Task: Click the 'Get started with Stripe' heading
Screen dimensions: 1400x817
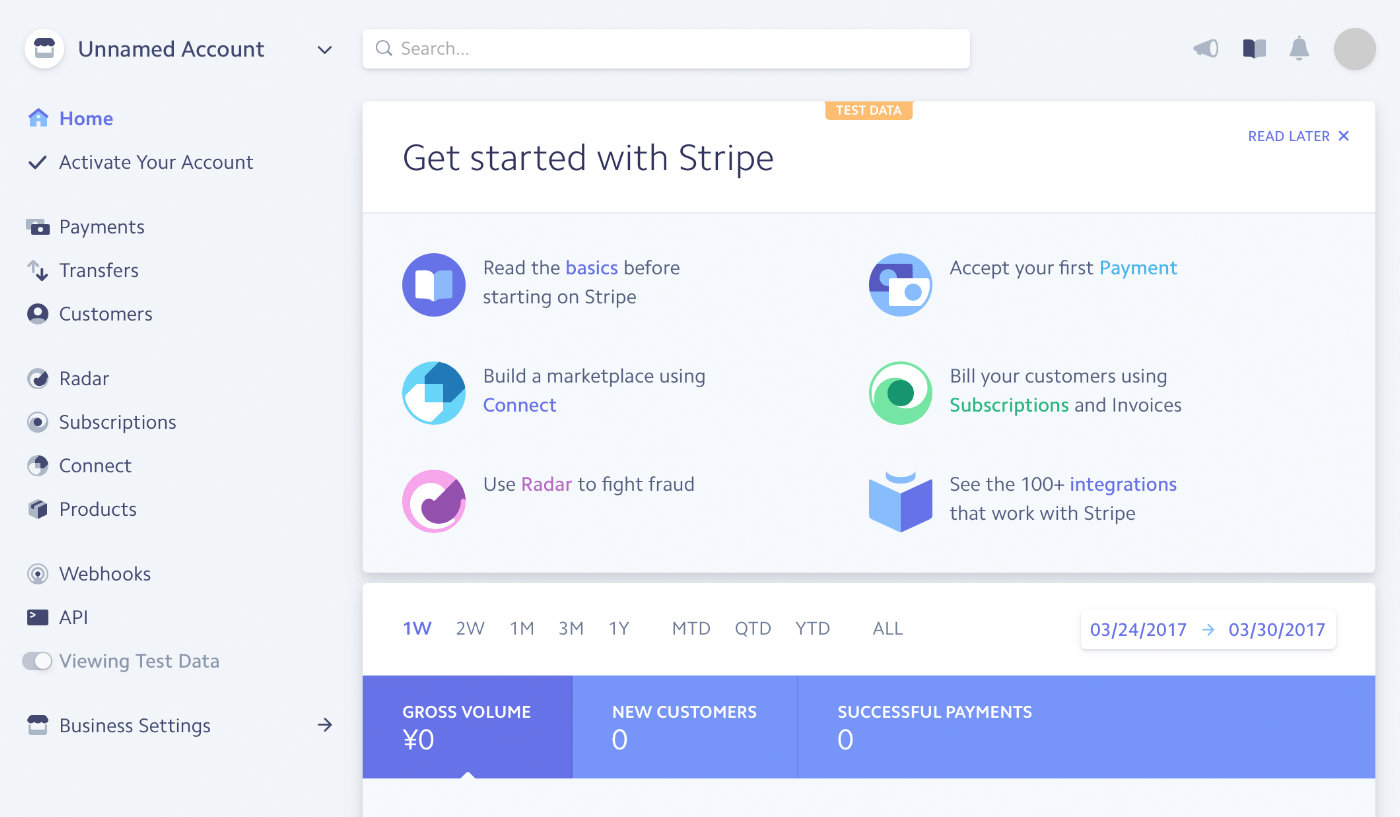Action: point(588,158)
